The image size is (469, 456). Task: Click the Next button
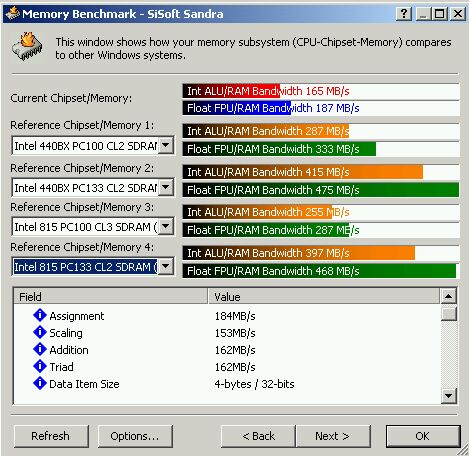pos(333,436)
